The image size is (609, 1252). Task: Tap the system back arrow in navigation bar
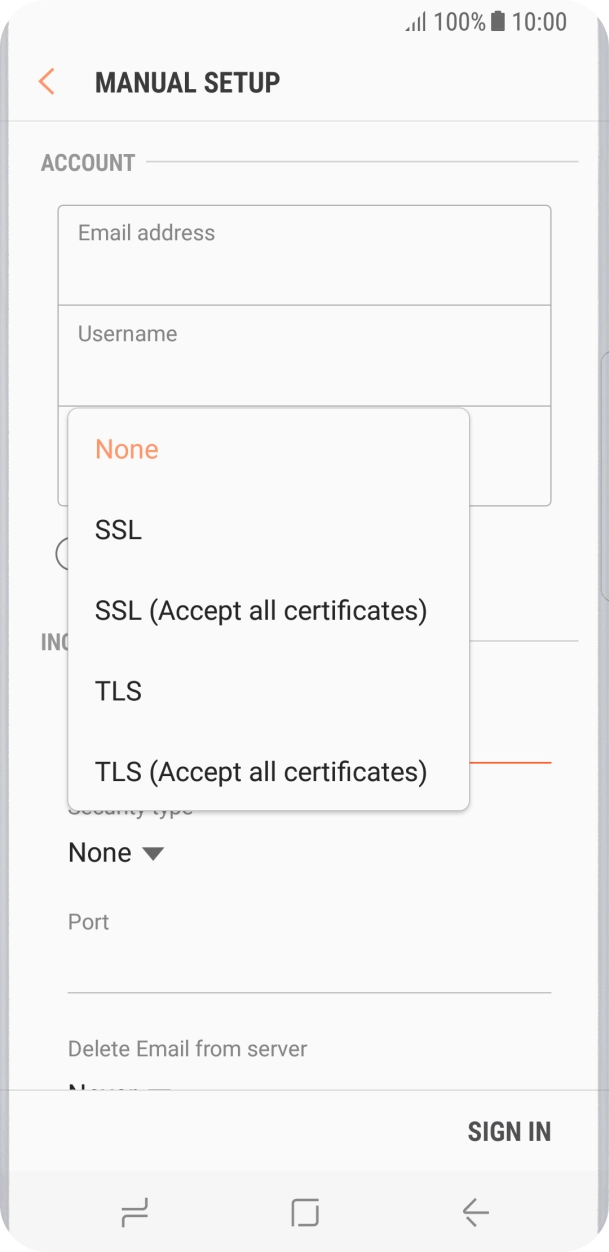(475, 1213)
